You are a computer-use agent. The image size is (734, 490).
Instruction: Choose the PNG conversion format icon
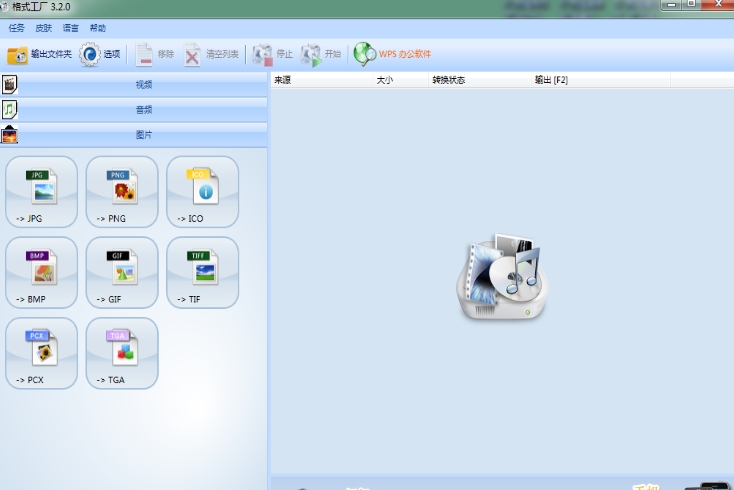pyautogui.click(x=122, y=192)
